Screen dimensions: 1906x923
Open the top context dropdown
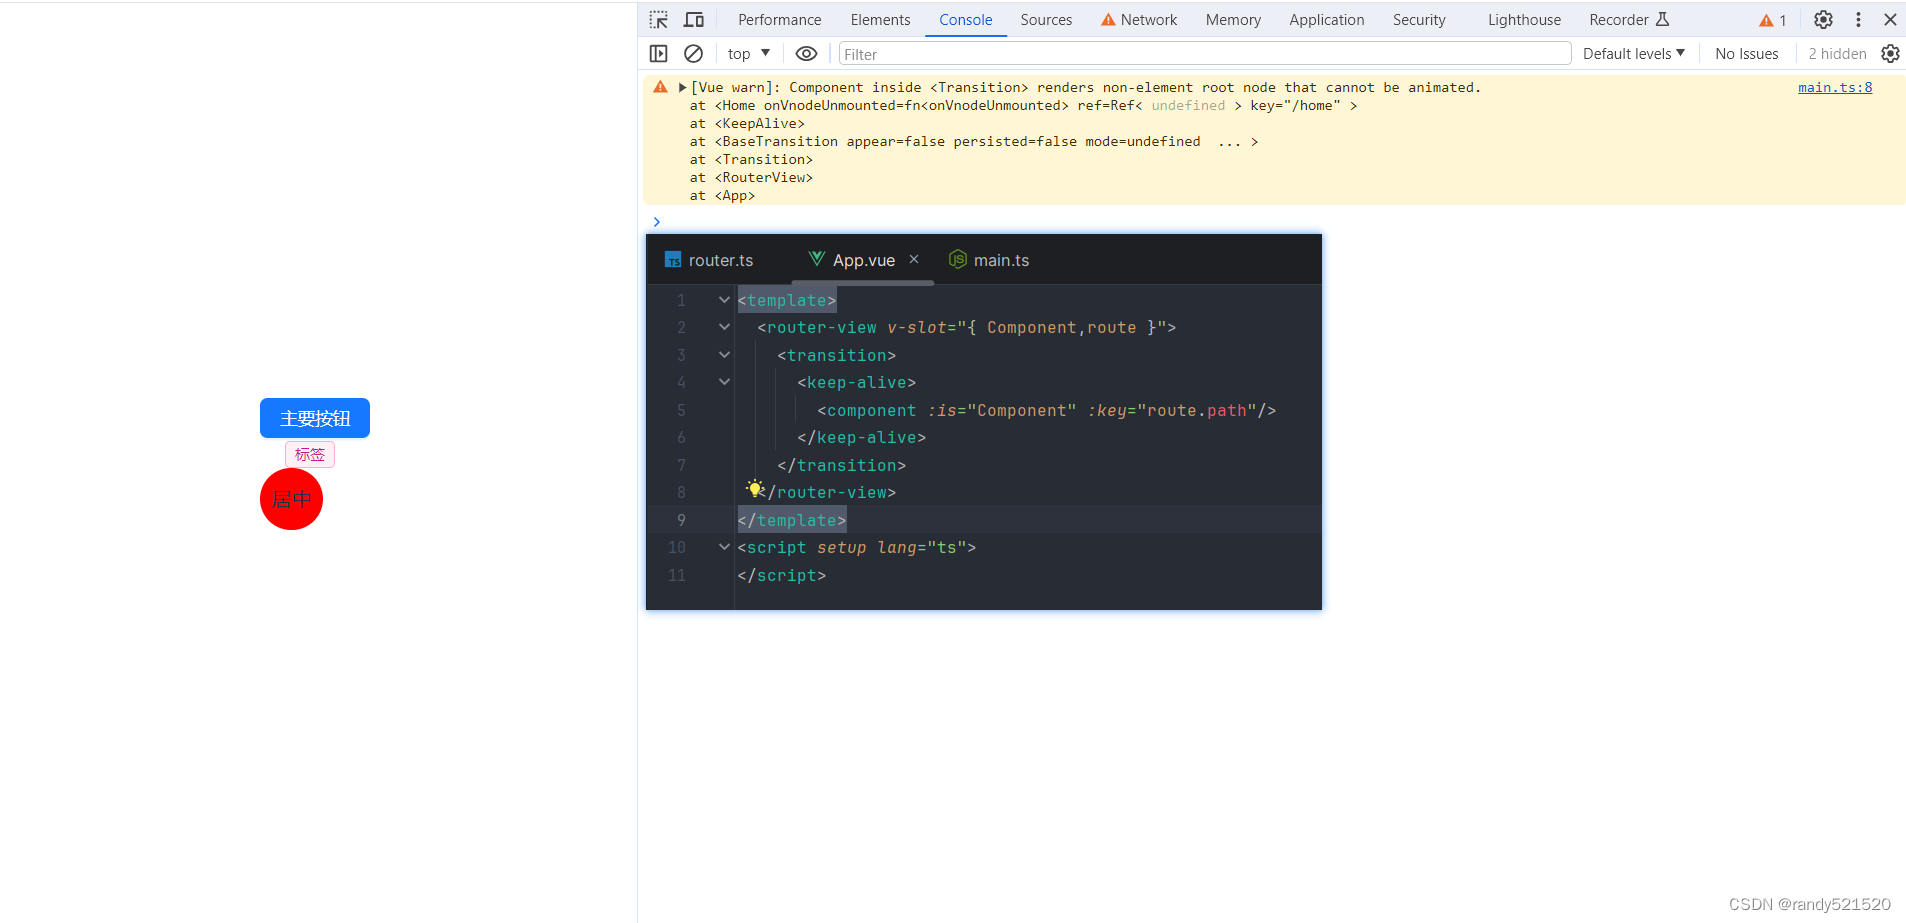click(x=749, y=54)
